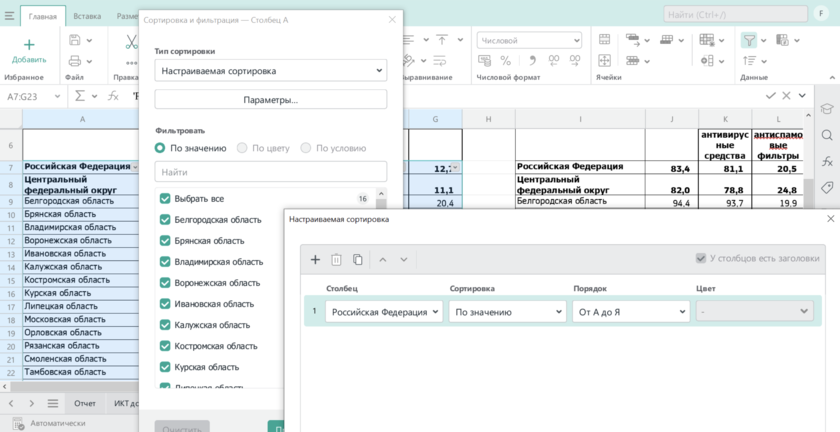The image size is (840, 432).
Task: Delete sort level with the trash icon
Action: (337, 260)
